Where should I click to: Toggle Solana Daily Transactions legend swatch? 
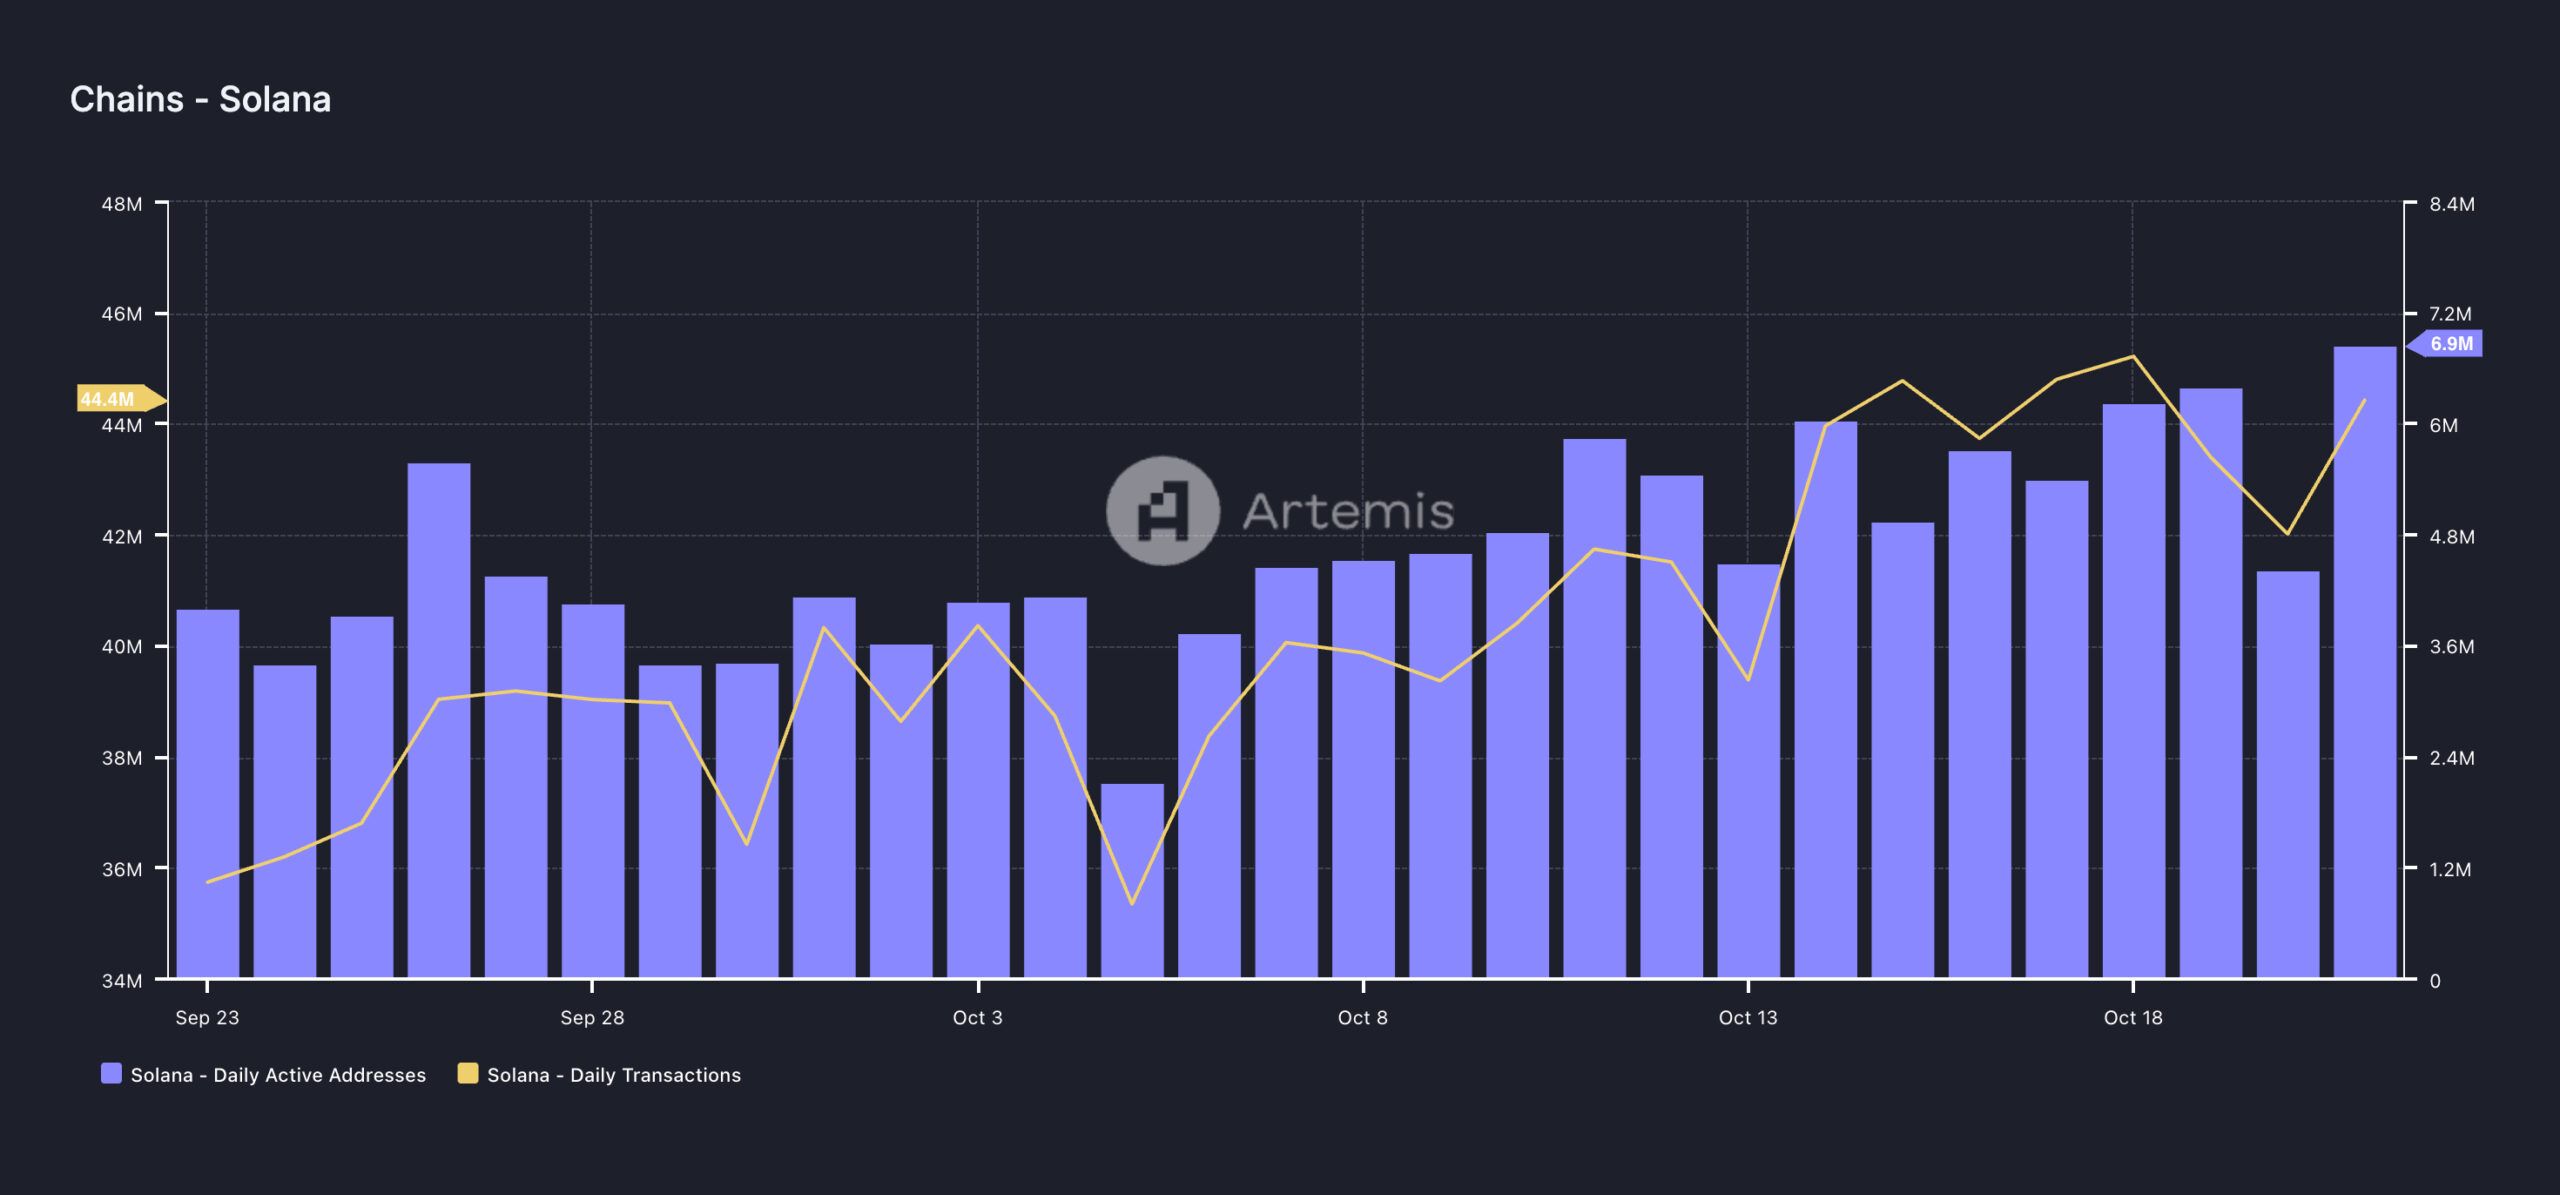click(x=467, y=1074)
